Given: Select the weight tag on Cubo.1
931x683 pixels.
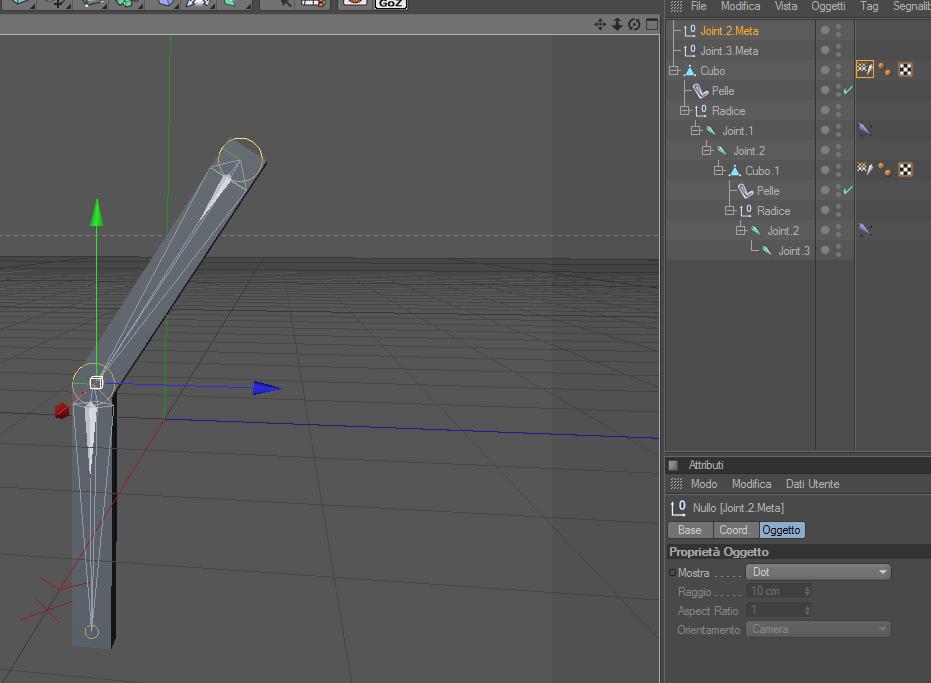Looking at the screenshot, I should coord(864,169).
